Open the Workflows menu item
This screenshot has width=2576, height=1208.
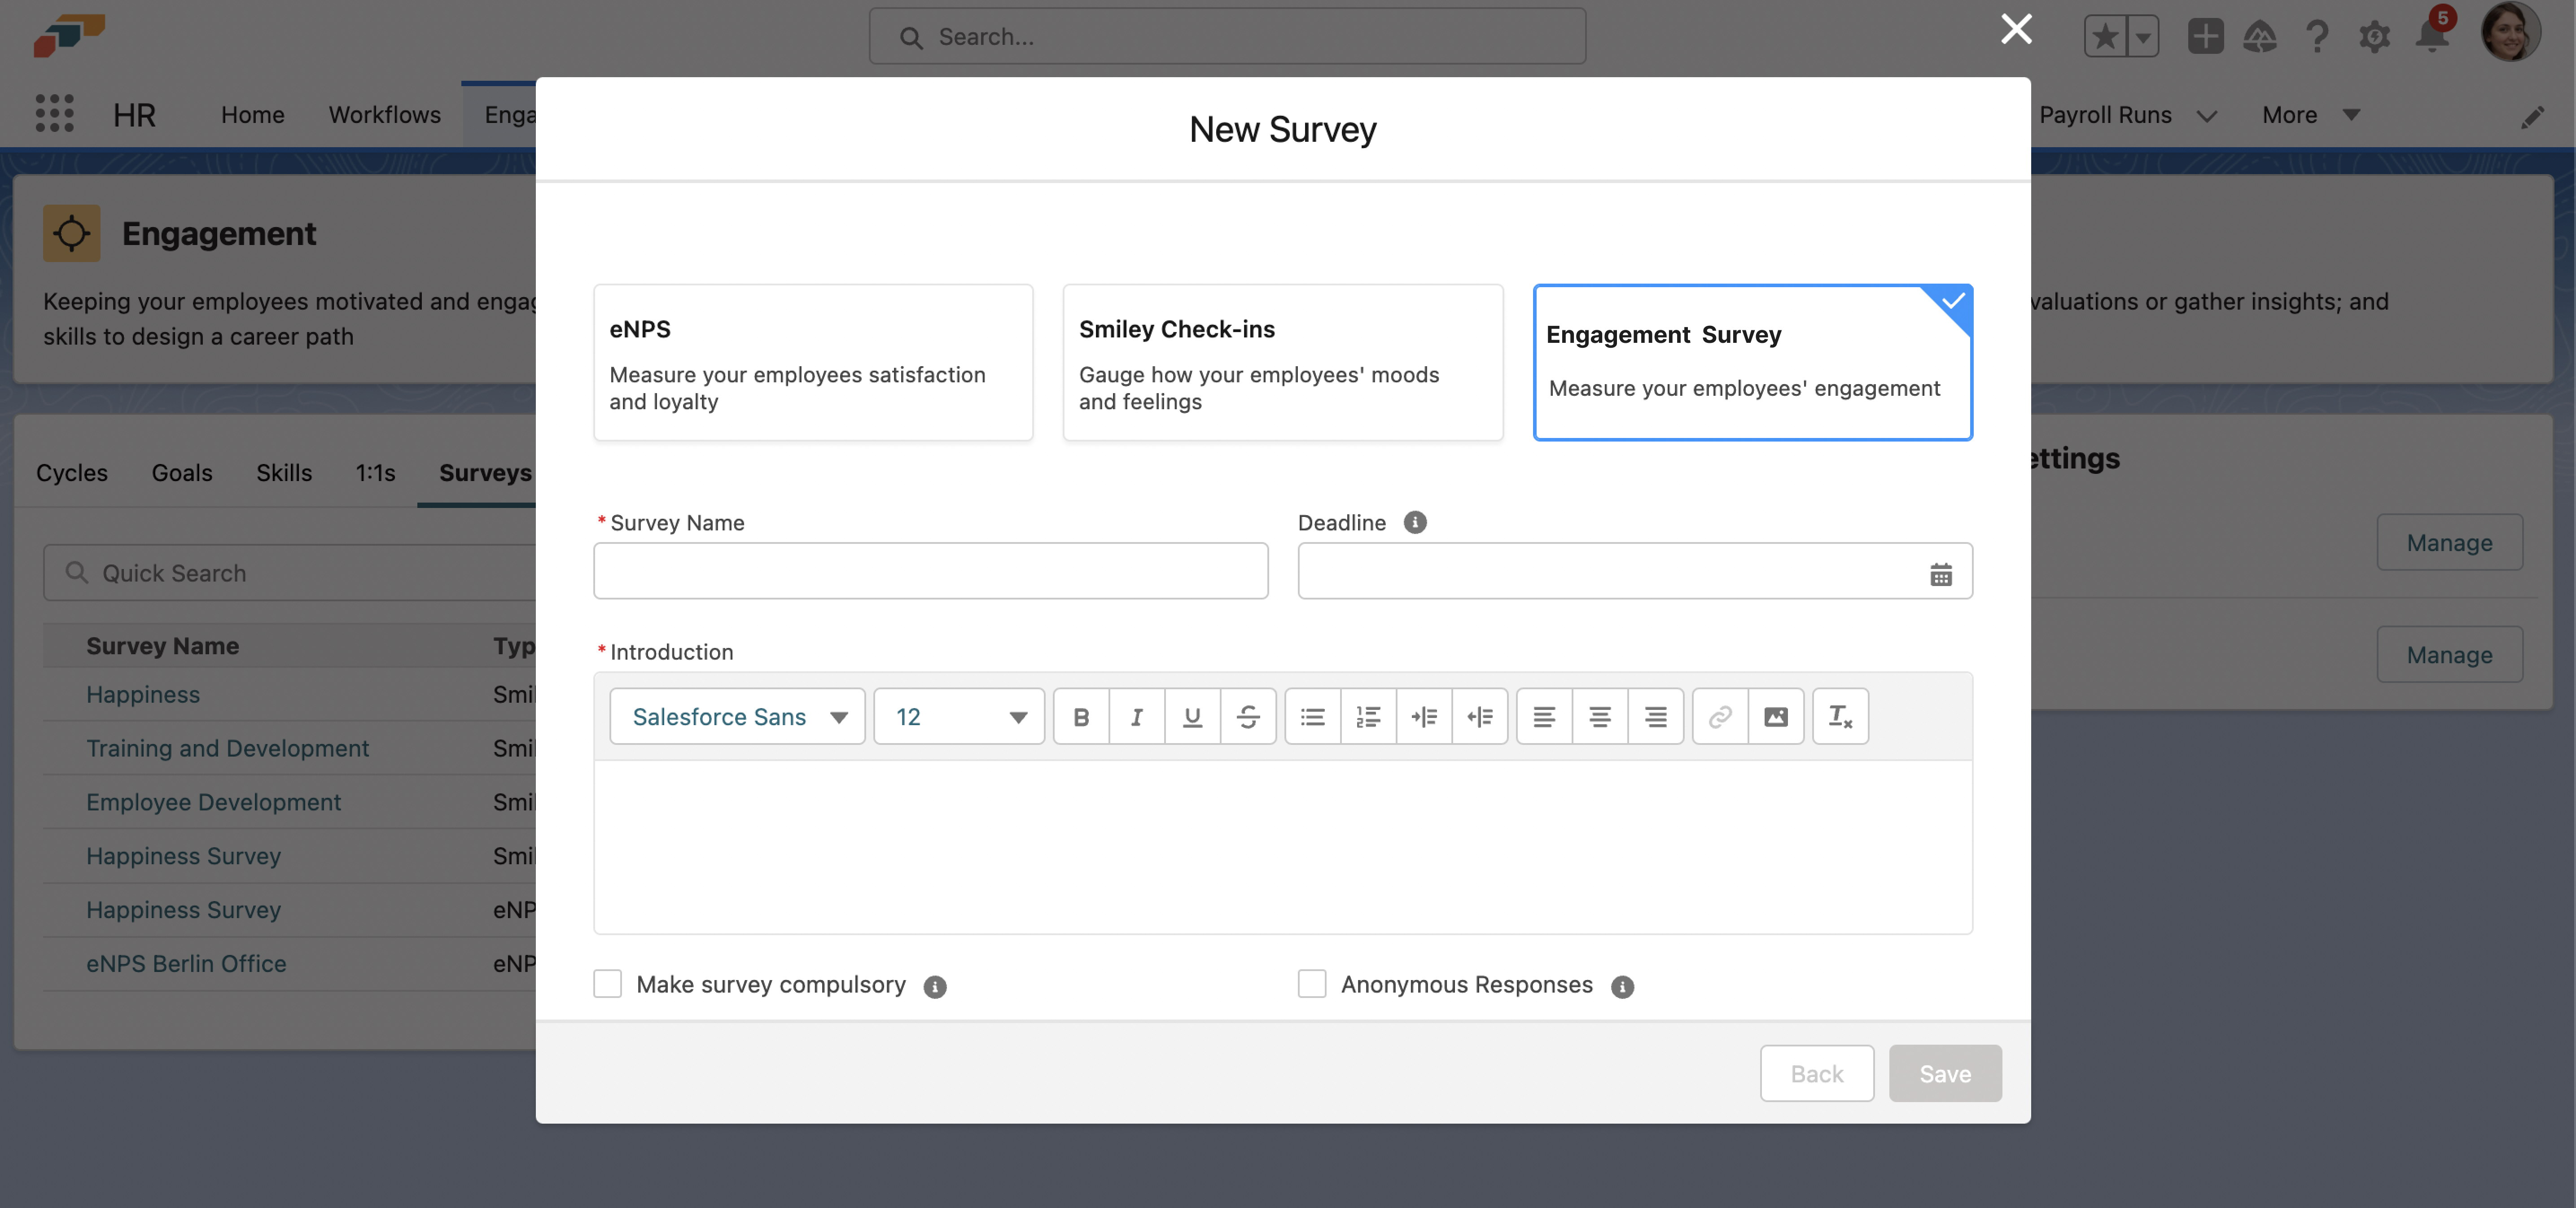(x=384, y=114)
